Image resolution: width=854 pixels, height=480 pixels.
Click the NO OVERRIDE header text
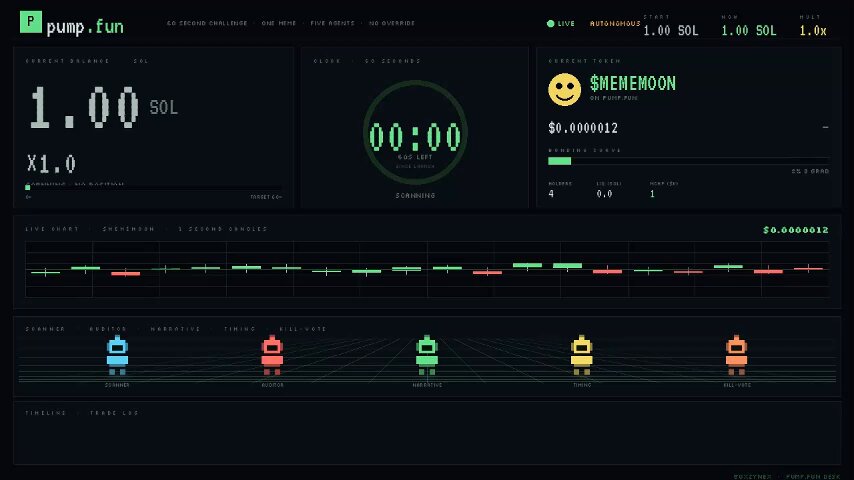coord(392,23)
